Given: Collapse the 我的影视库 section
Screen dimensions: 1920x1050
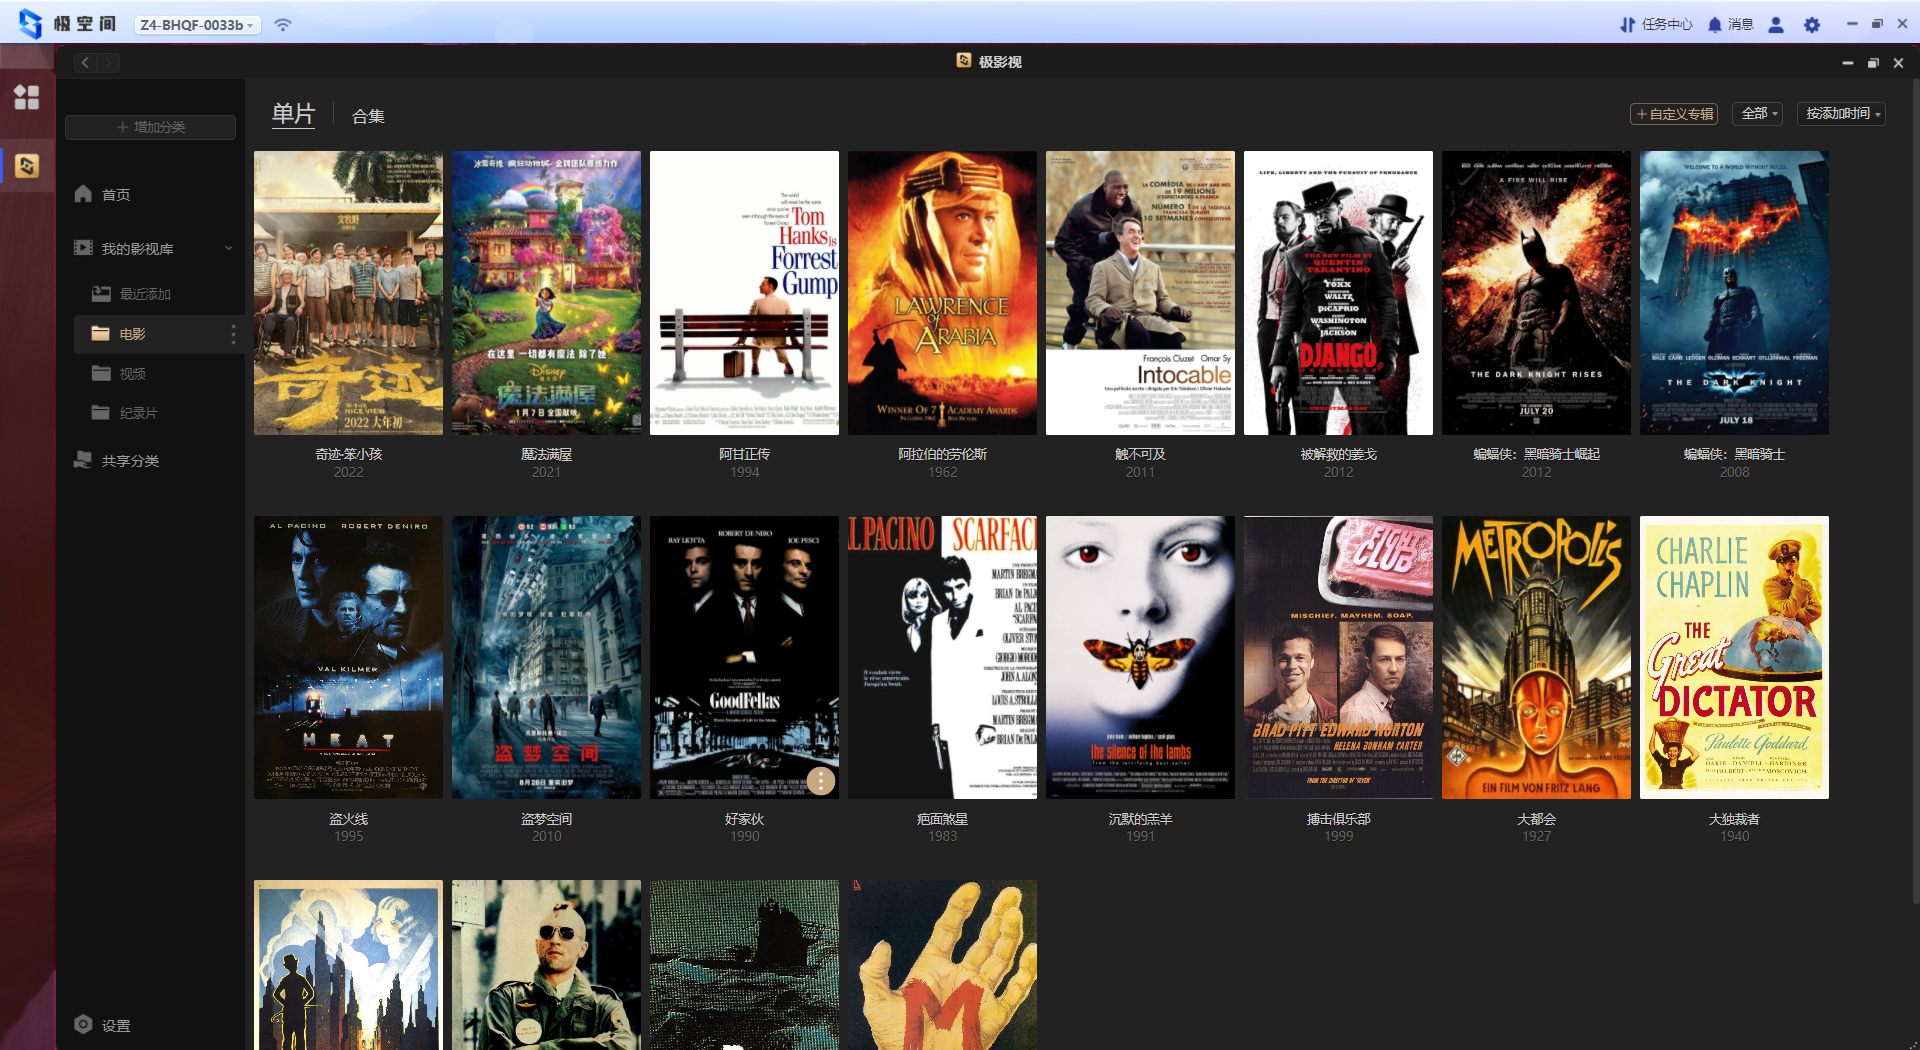Looking at the screenshot, I should (x=228, y=248).
